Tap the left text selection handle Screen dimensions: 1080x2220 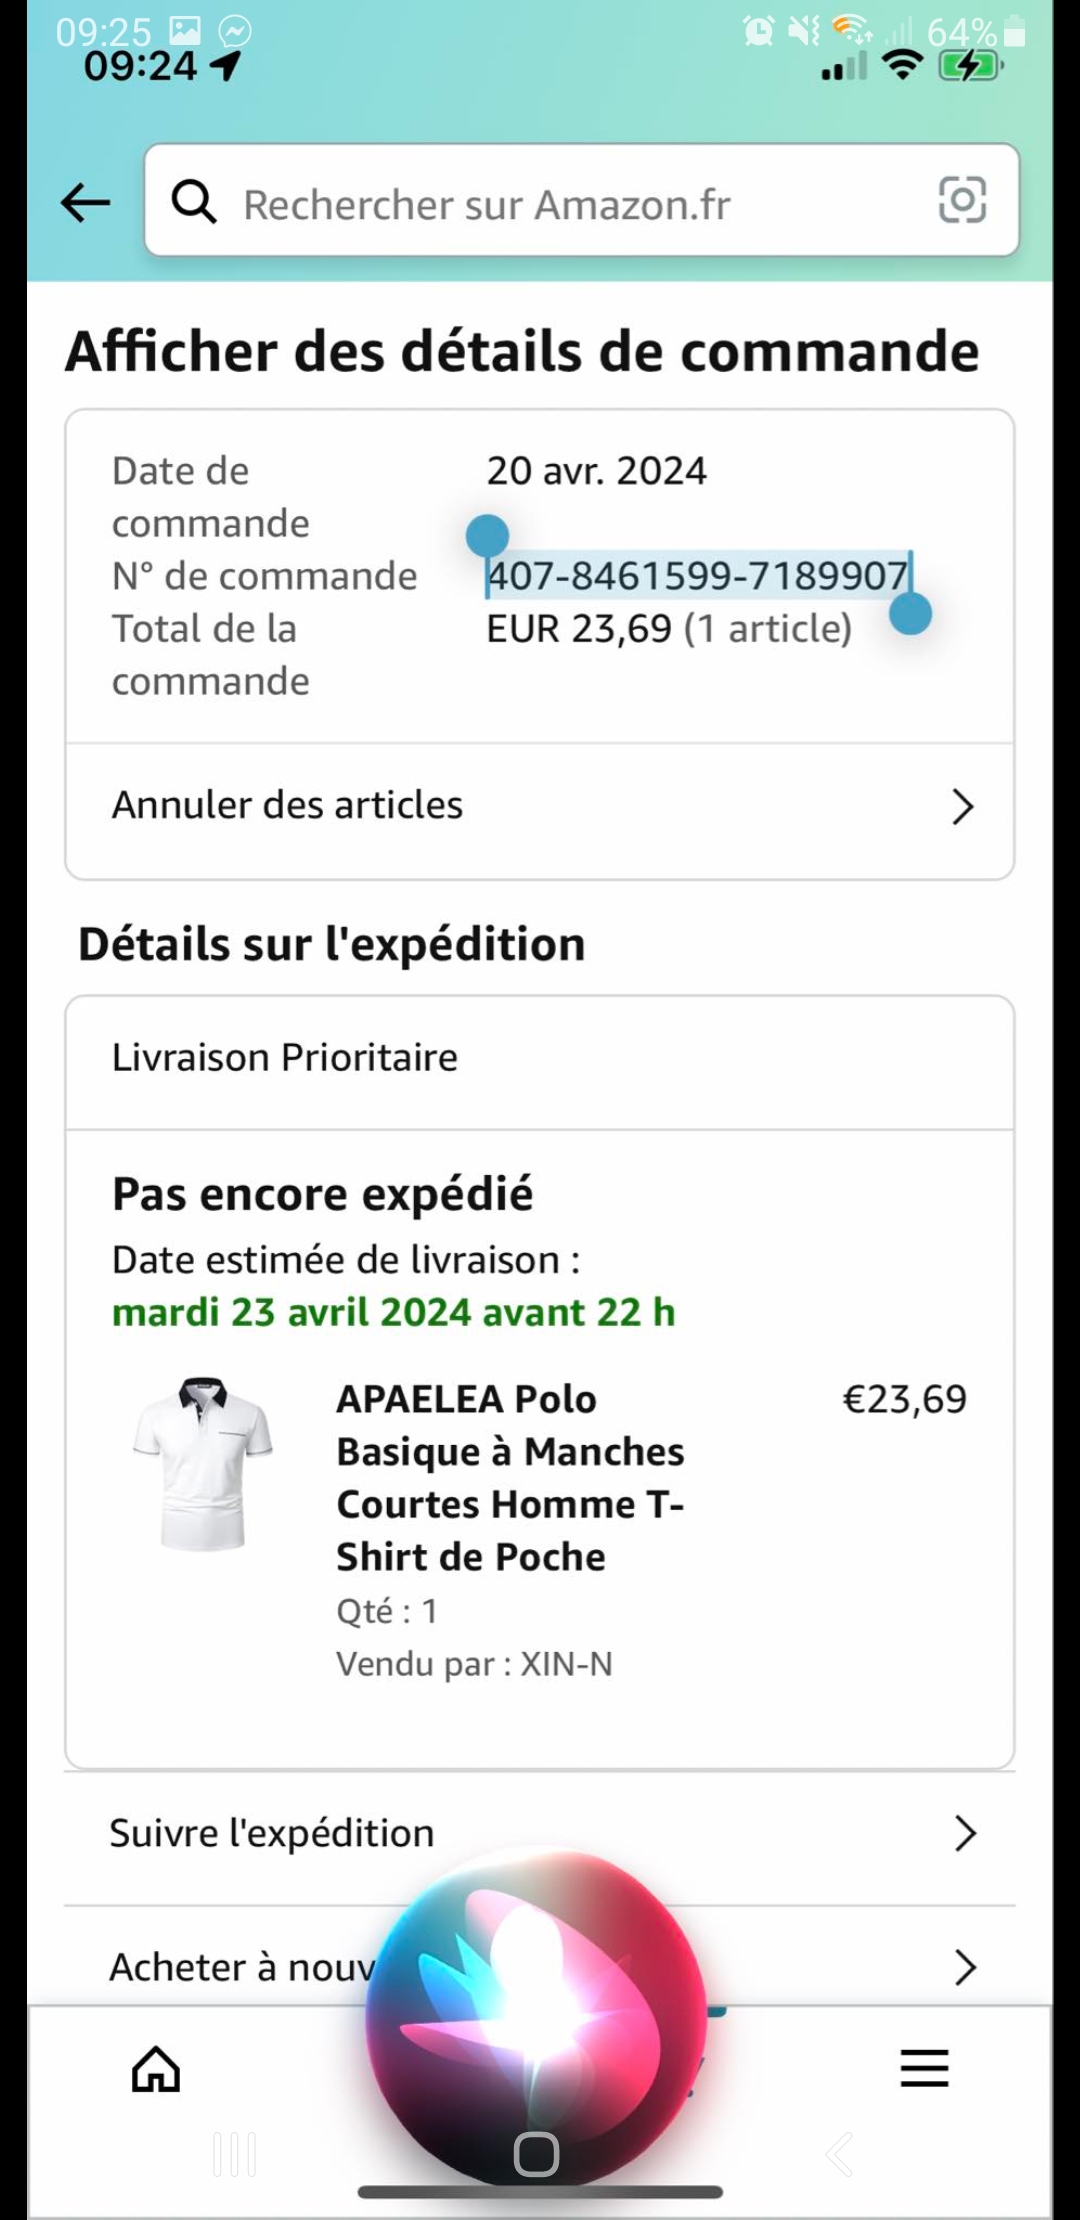click(488, 537)
